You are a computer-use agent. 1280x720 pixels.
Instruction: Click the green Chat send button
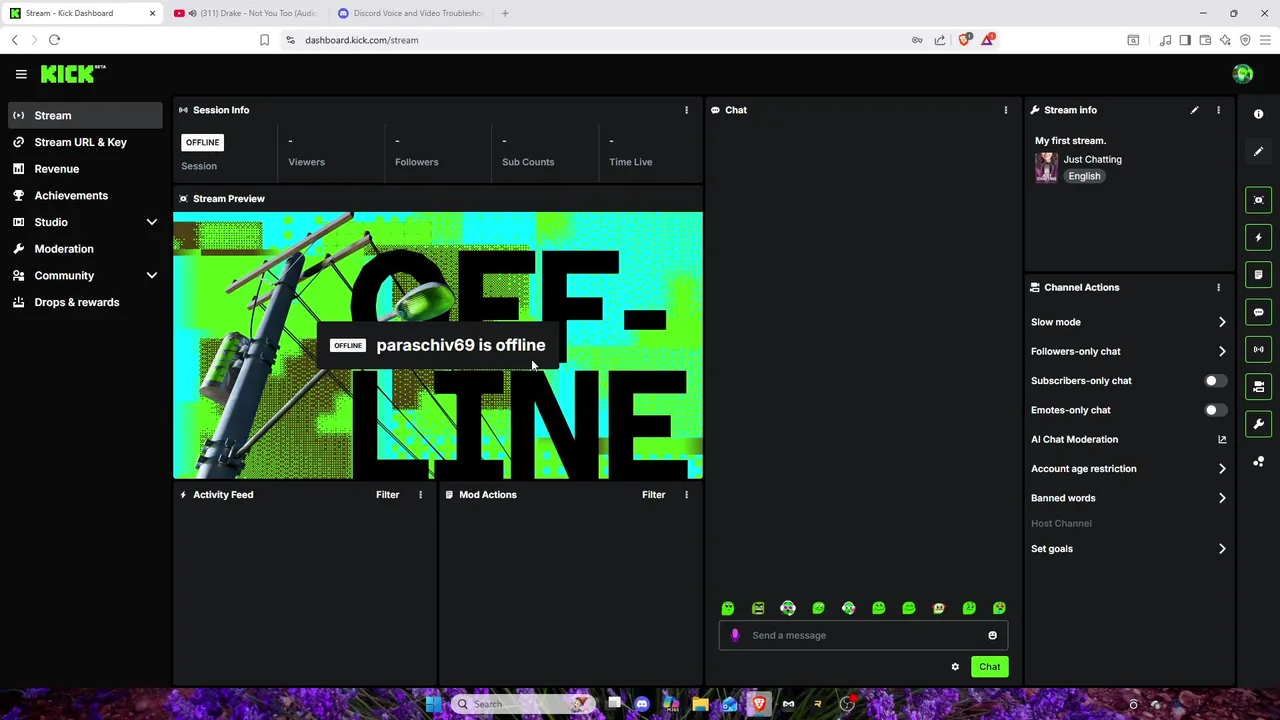(989, 667)
